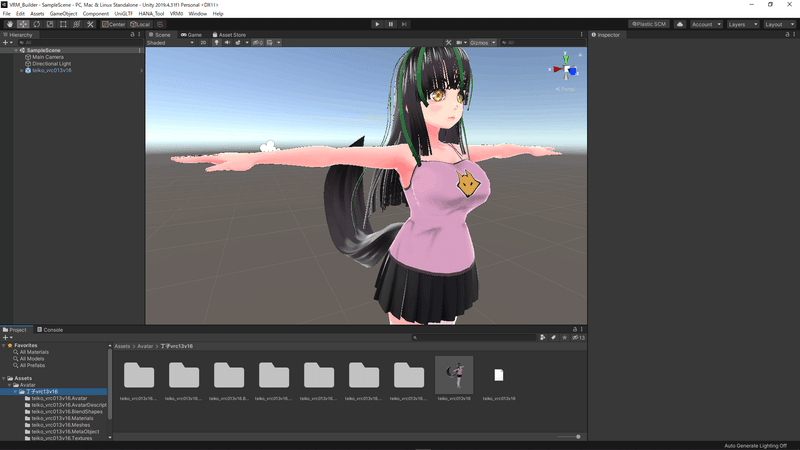Open the Layout dropdown
Screen dimensions: 800x450
tap(779, 24)
